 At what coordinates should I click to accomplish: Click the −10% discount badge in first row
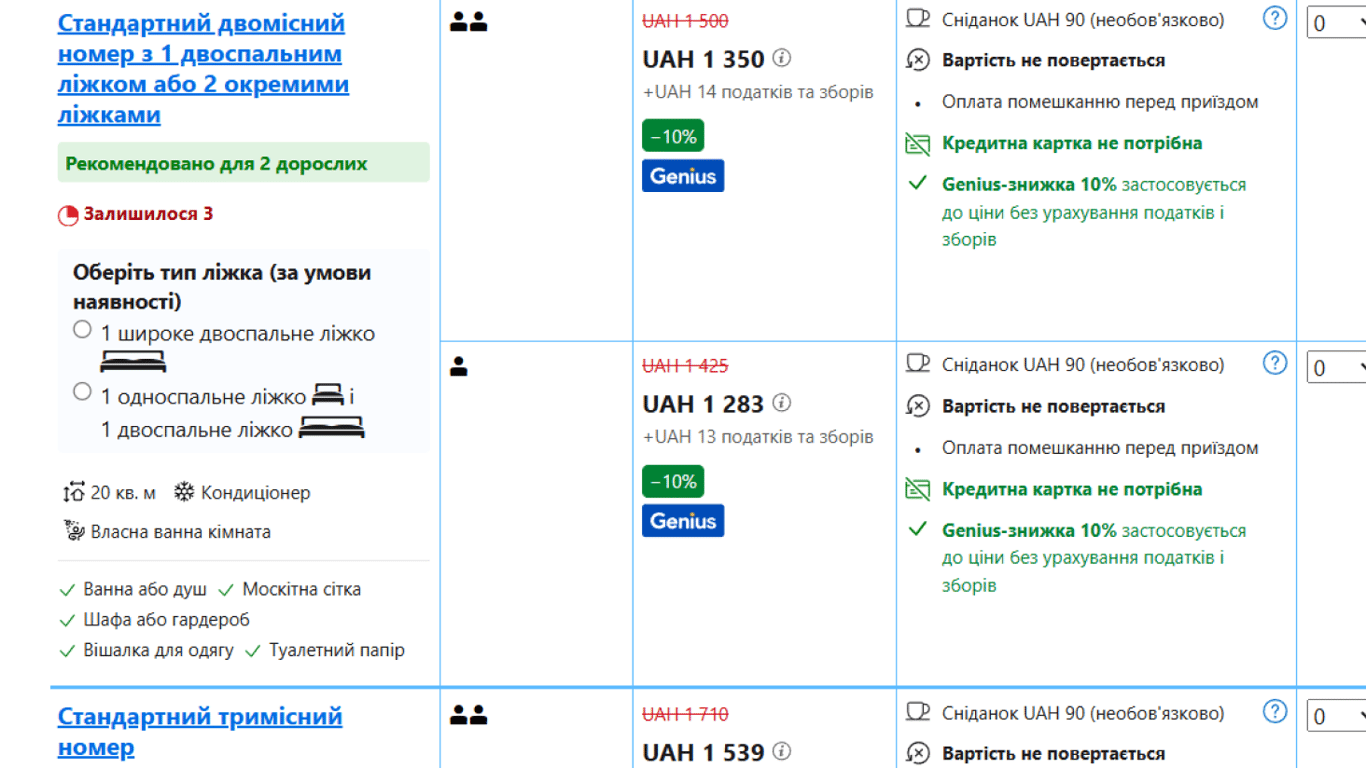tap(673, 136)
